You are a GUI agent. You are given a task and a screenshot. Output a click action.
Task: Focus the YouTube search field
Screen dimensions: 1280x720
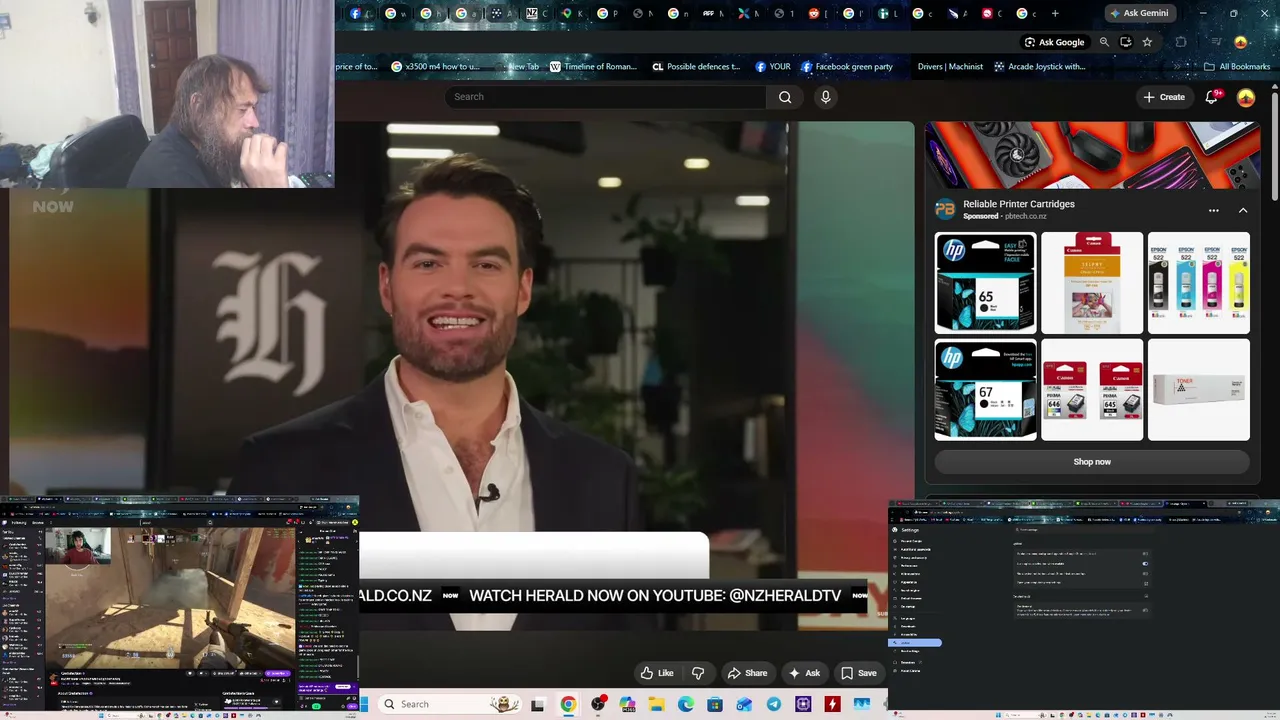(605, 97)
